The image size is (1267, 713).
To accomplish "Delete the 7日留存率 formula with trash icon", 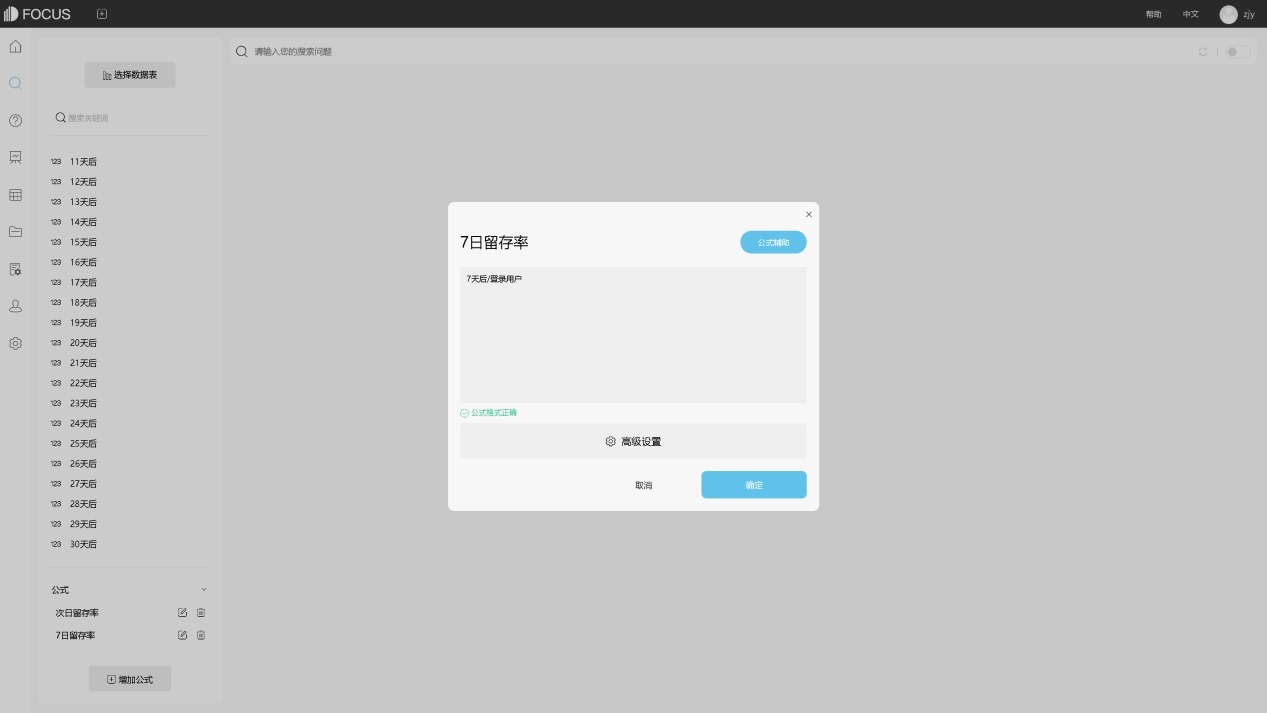I will click(x=201, y=635).
